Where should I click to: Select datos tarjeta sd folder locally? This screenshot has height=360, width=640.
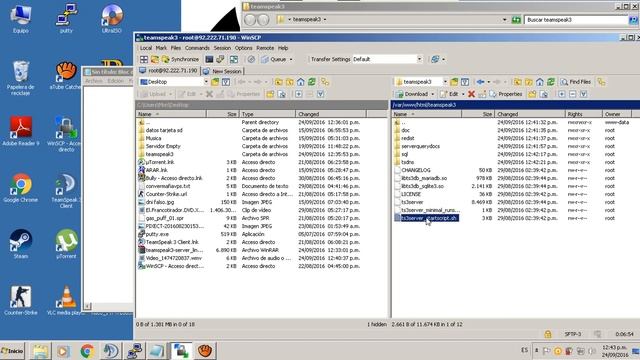pos(164,130)
